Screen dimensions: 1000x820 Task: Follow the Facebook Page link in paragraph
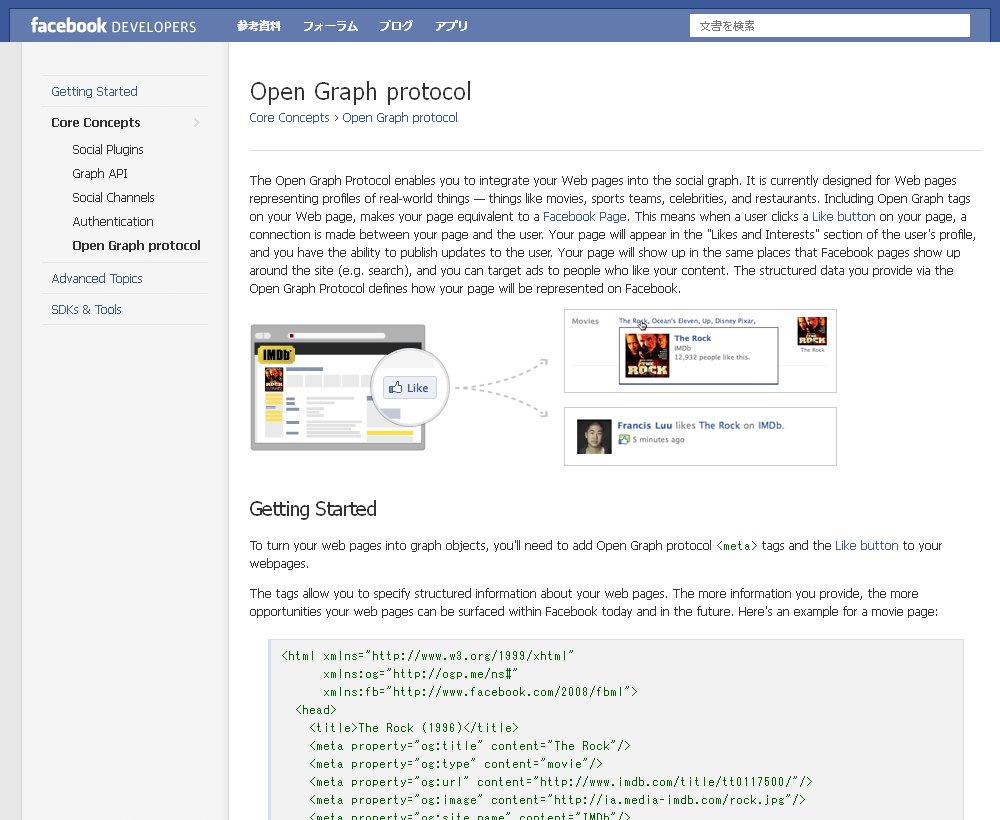(x=584, y=217)
